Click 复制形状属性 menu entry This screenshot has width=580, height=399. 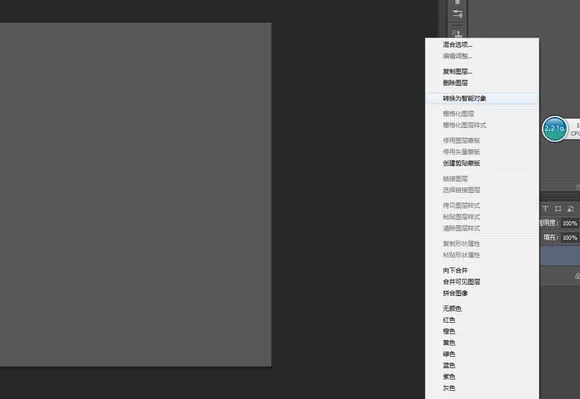point(461,244)
